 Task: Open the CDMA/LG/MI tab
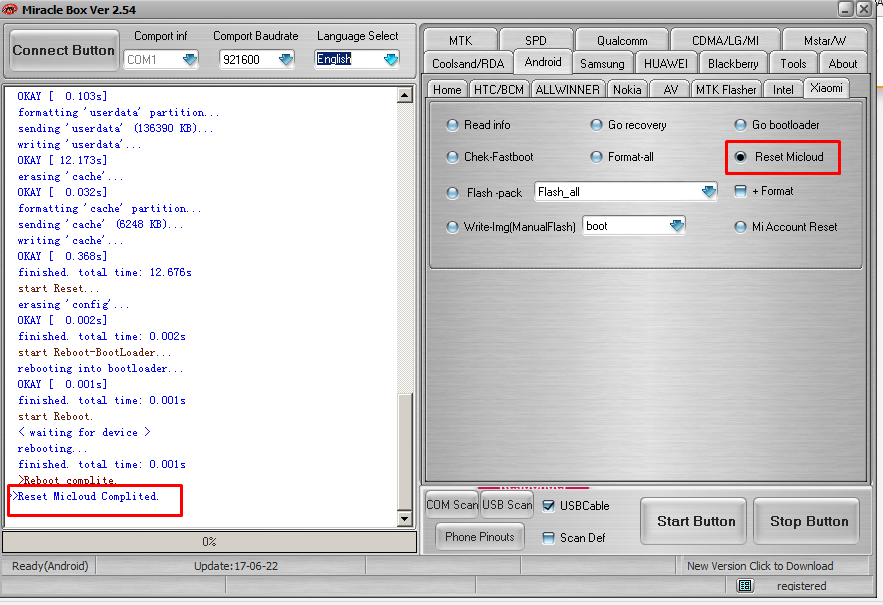pyautogui.click(x=725, y=41)
